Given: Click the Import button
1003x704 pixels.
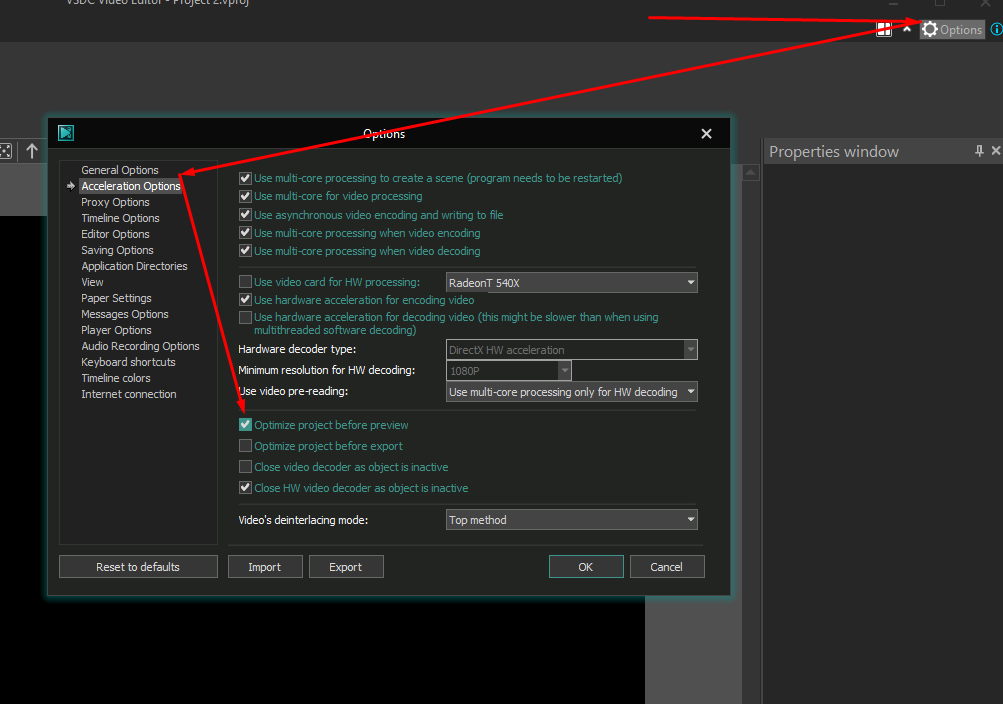Looking at the screenshot, I should click(265, 567).
